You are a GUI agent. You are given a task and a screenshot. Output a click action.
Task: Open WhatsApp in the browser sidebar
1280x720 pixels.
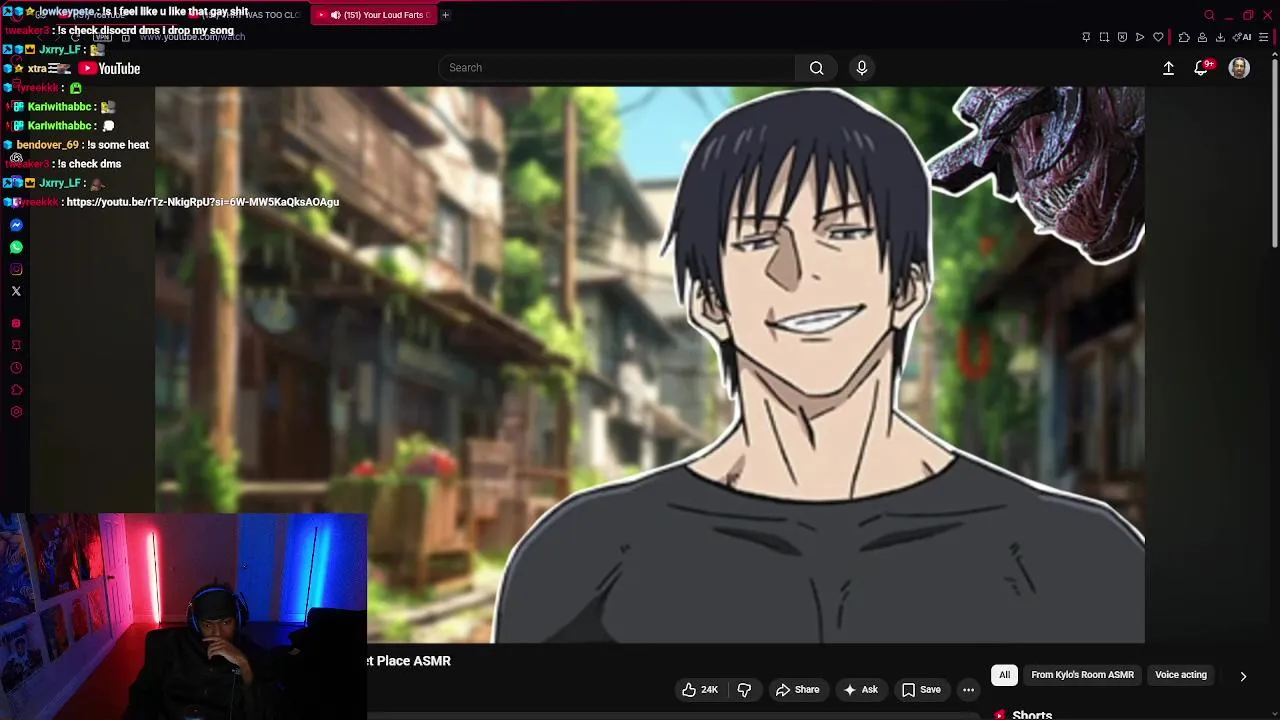click(x=16, y=247)
